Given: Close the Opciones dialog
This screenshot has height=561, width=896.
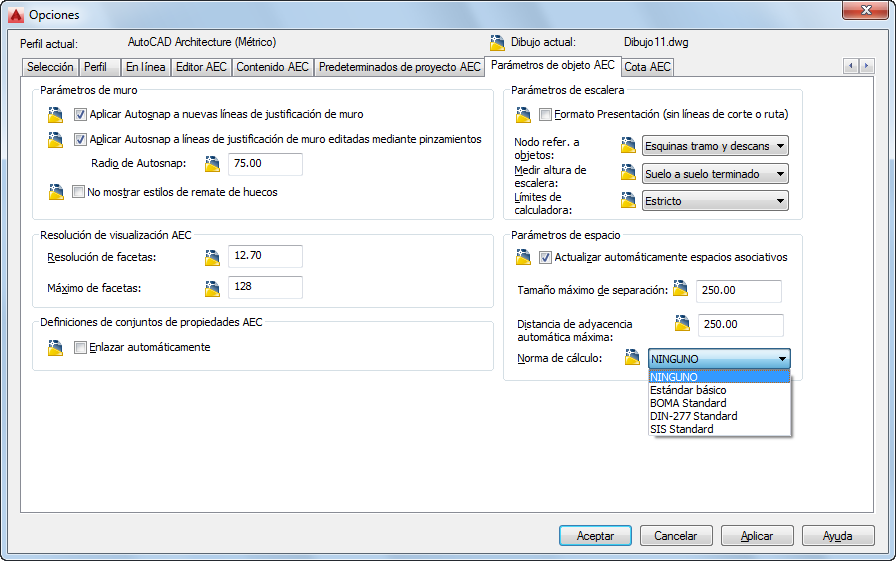Looking at the screenshot, I should [866, 10].
